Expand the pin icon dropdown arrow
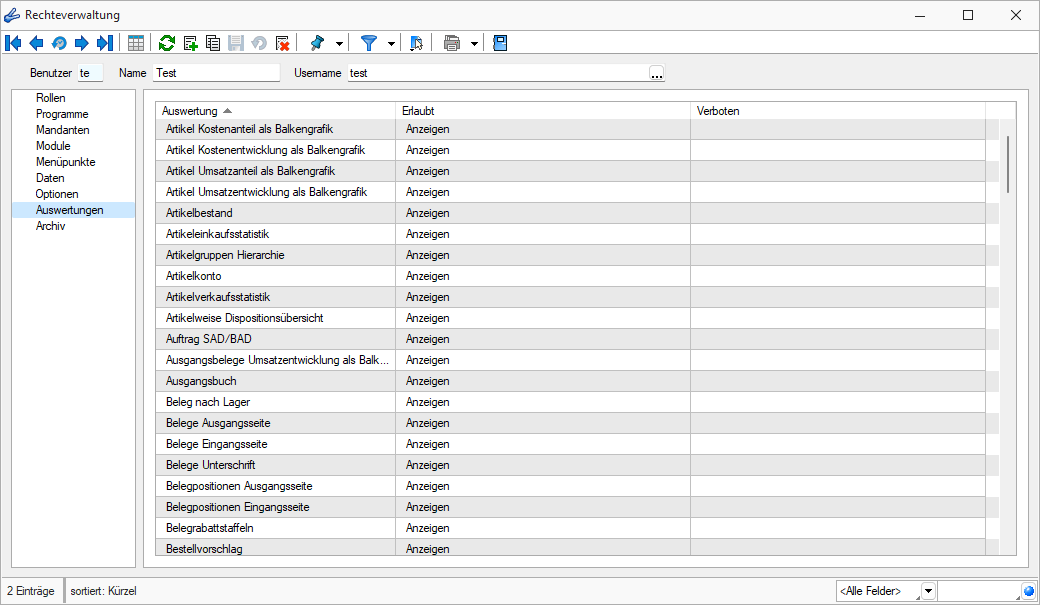 point(339,43)
